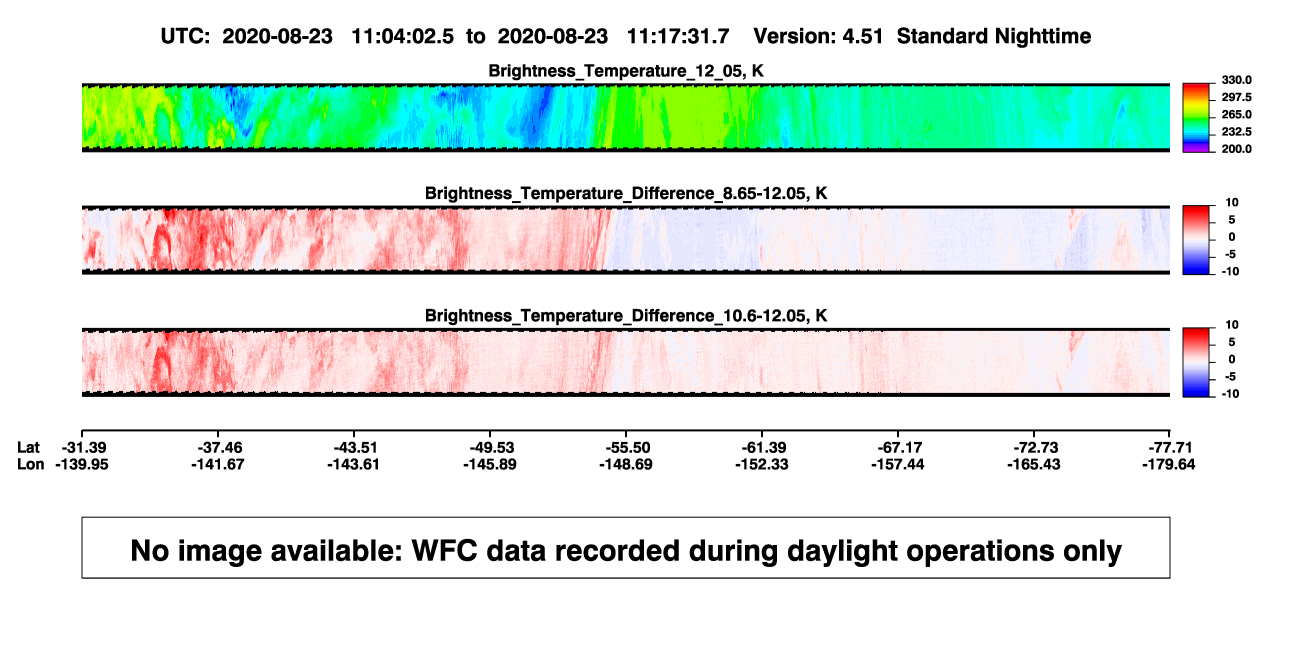The height and width of the screenshot is (667, 1300).
Task: Click latitude value -61.39
Action: pyautogui.click(x=762, y=446)
